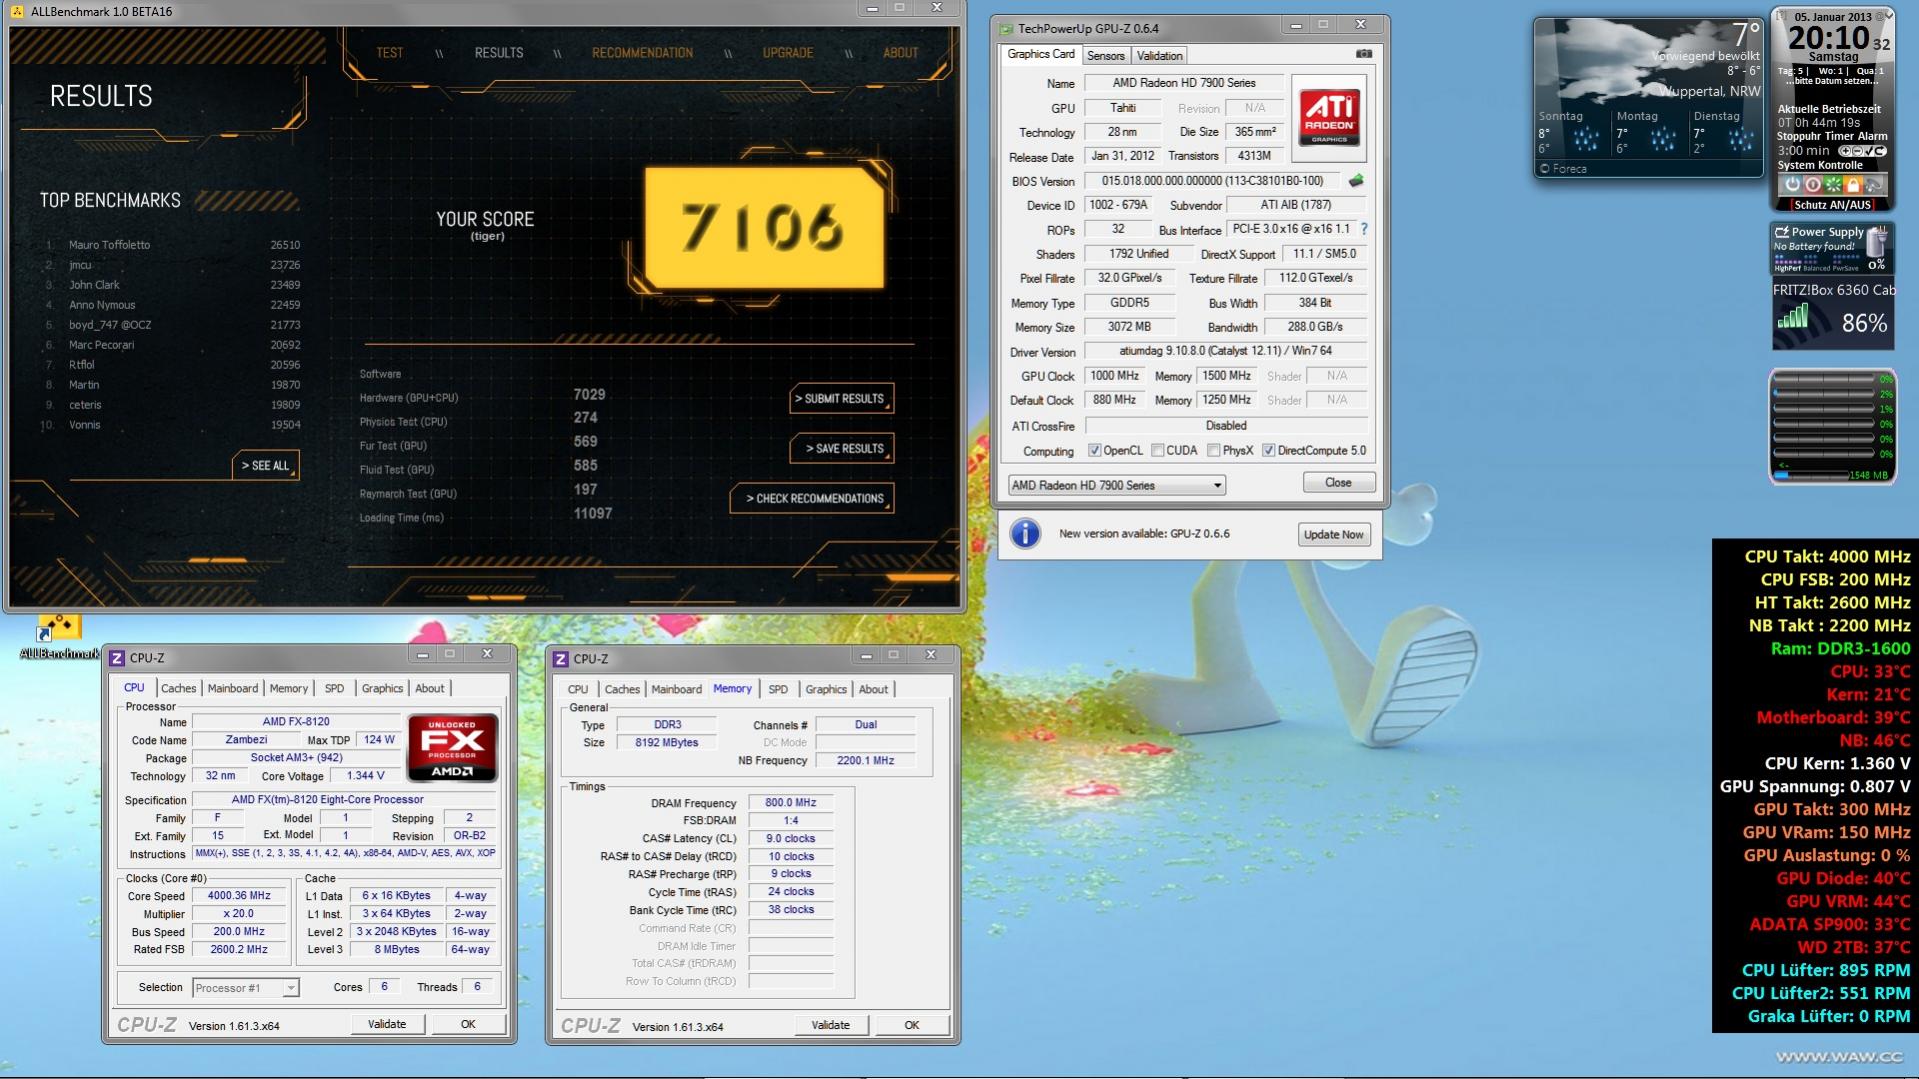Screen dimensions: 1919x1079
Task: Click Sunday's rain forecast icon in the weather gadget
Action: click(1587, 140)
